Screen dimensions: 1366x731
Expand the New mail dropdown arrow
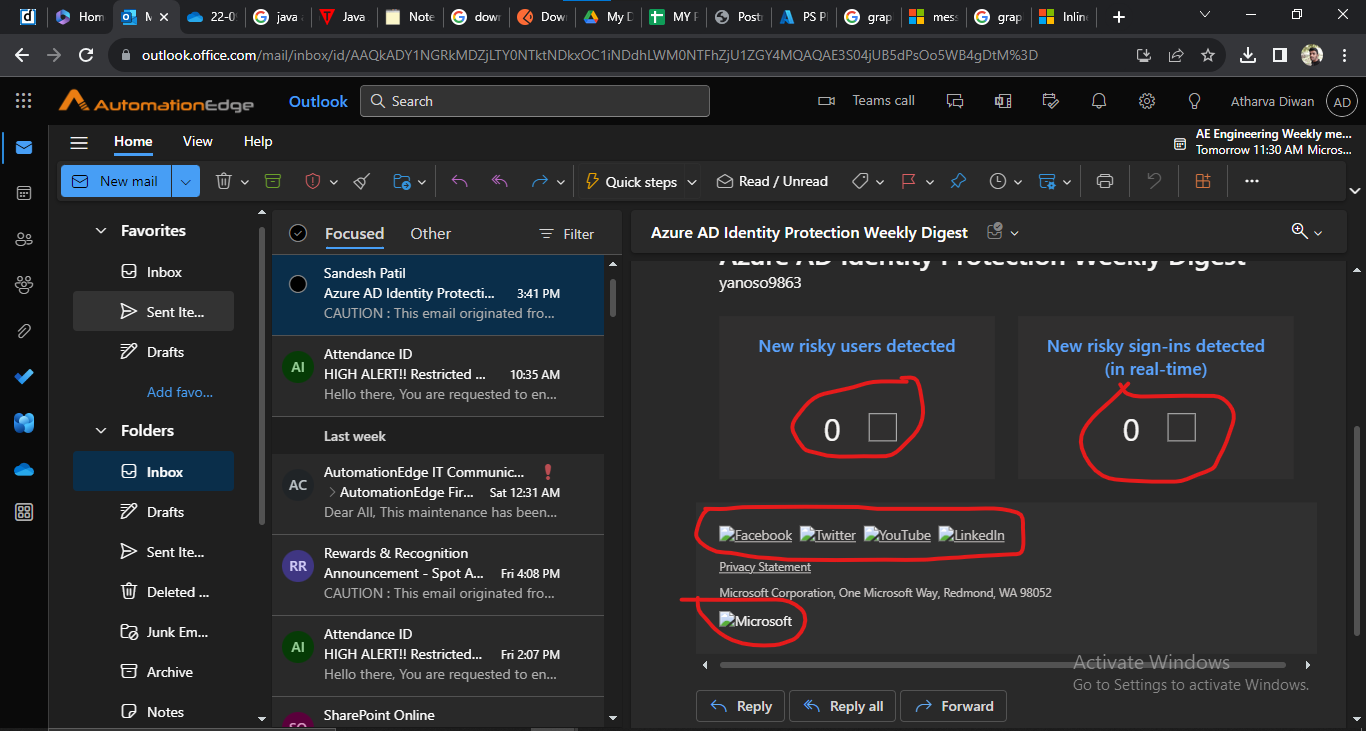click(186, 181)
